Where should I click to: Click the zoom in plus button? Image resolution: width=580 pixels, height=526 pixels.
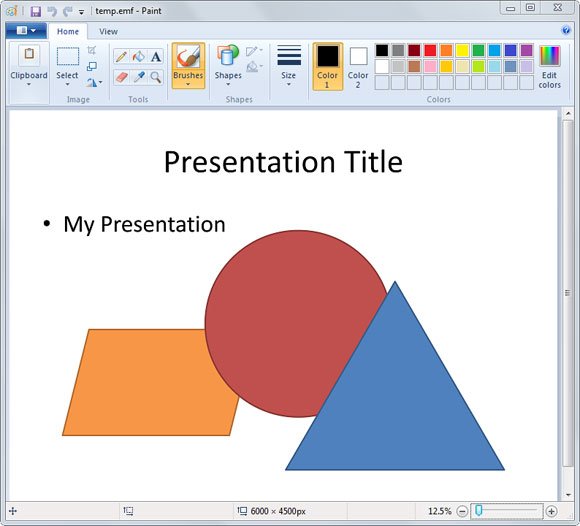click(552, 511)
